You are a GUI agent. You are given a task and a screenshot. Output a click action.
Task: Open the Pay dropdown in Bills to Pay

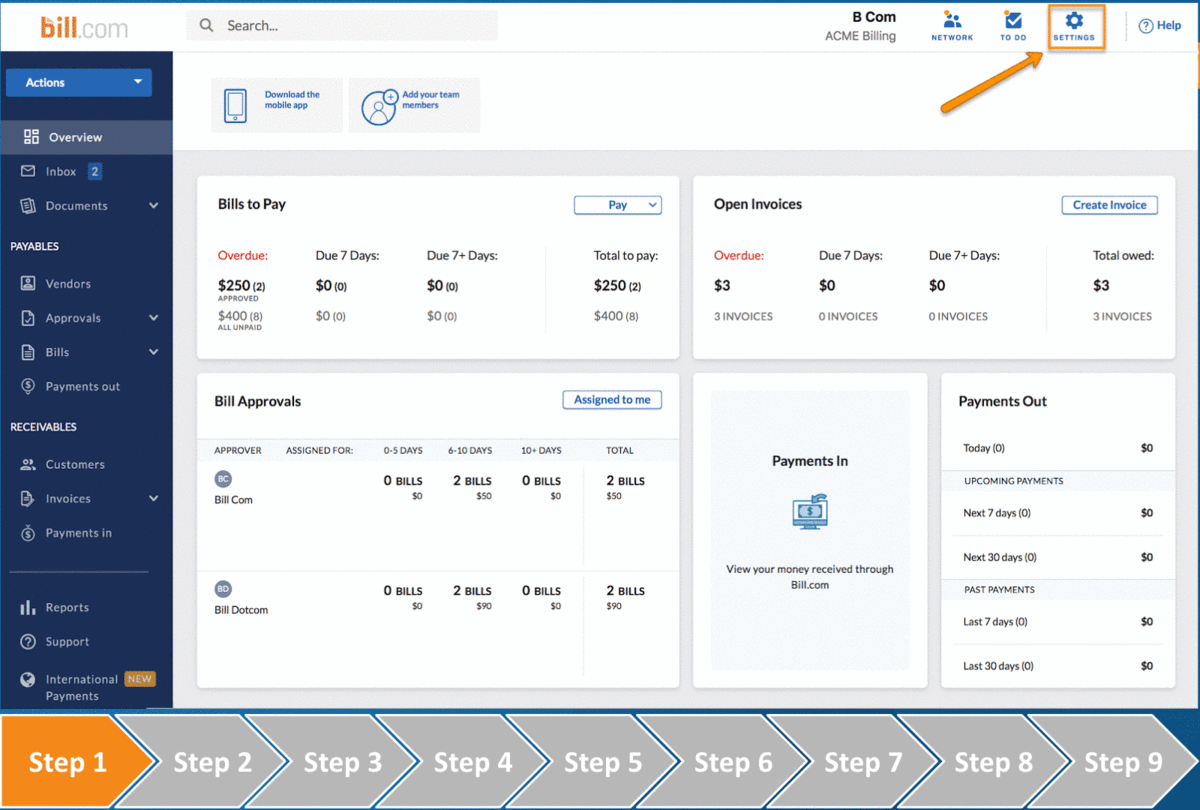click(618, 205)
